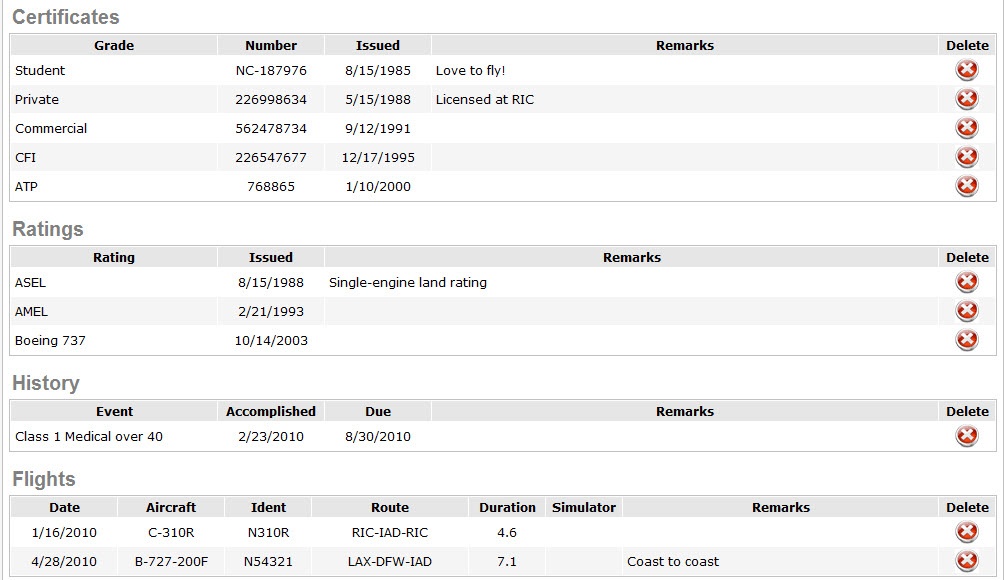Delete the AMEL rating
This screenshot has height=580, width=1004.
pyautogui.click(x=967, y=310)
